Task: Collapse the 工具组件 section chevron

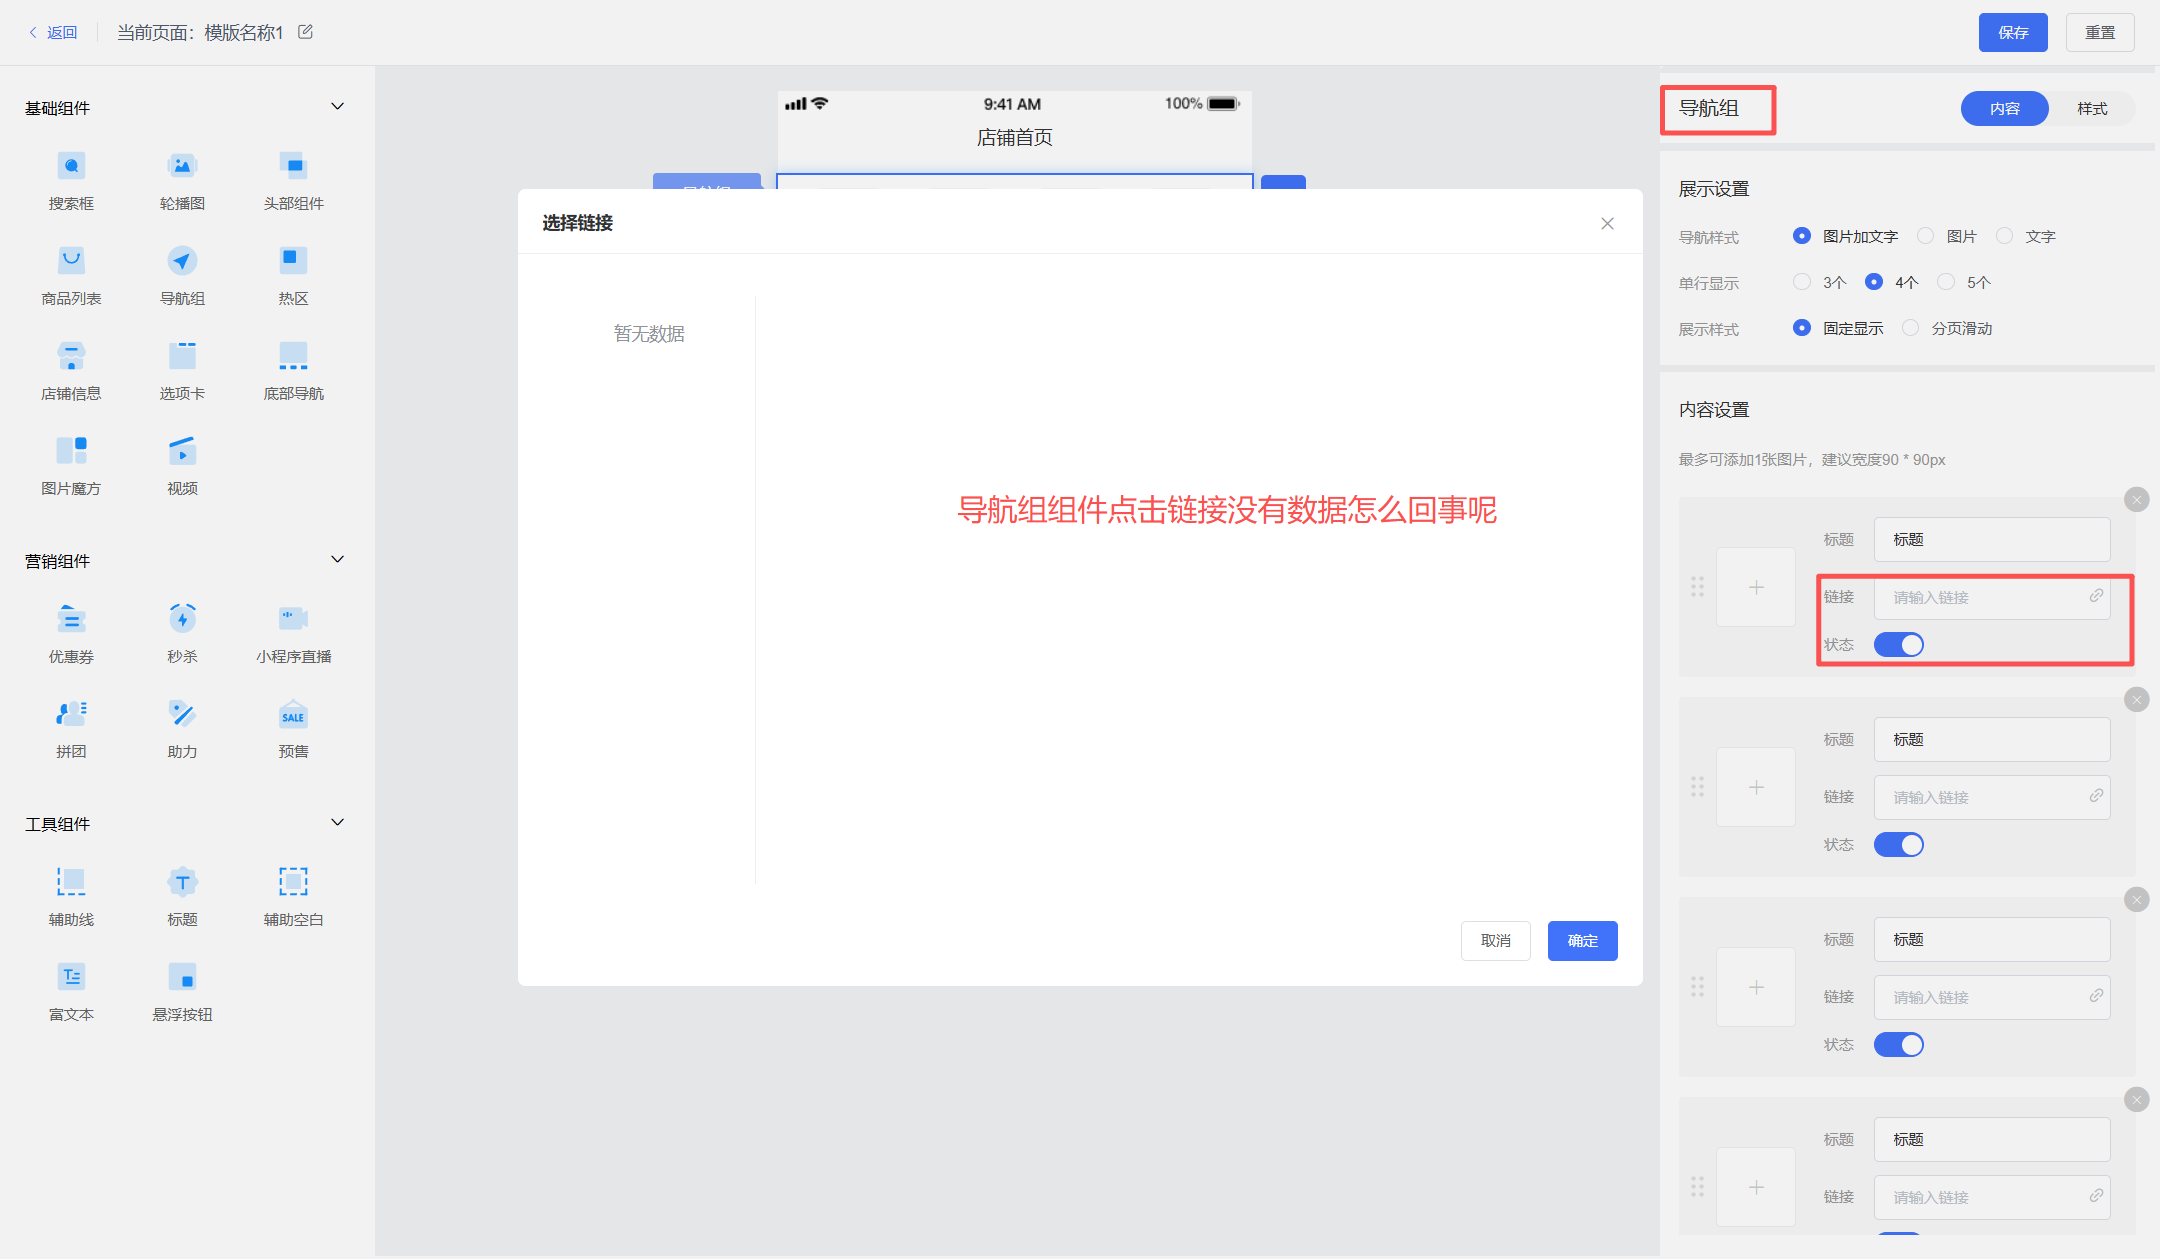Action: click(338, 822)
